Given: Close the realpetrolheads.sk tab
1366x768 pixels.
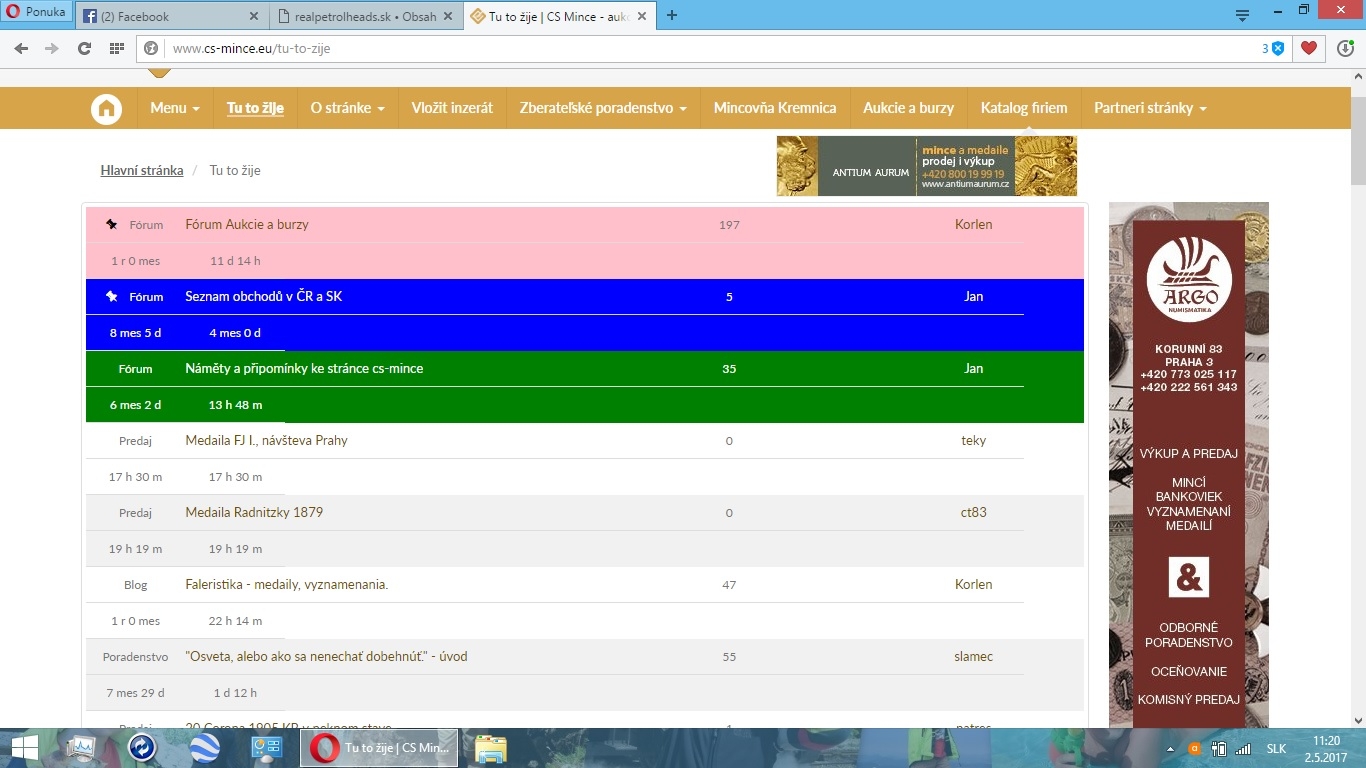Looking at the screenshot, I should coord(448,16).
